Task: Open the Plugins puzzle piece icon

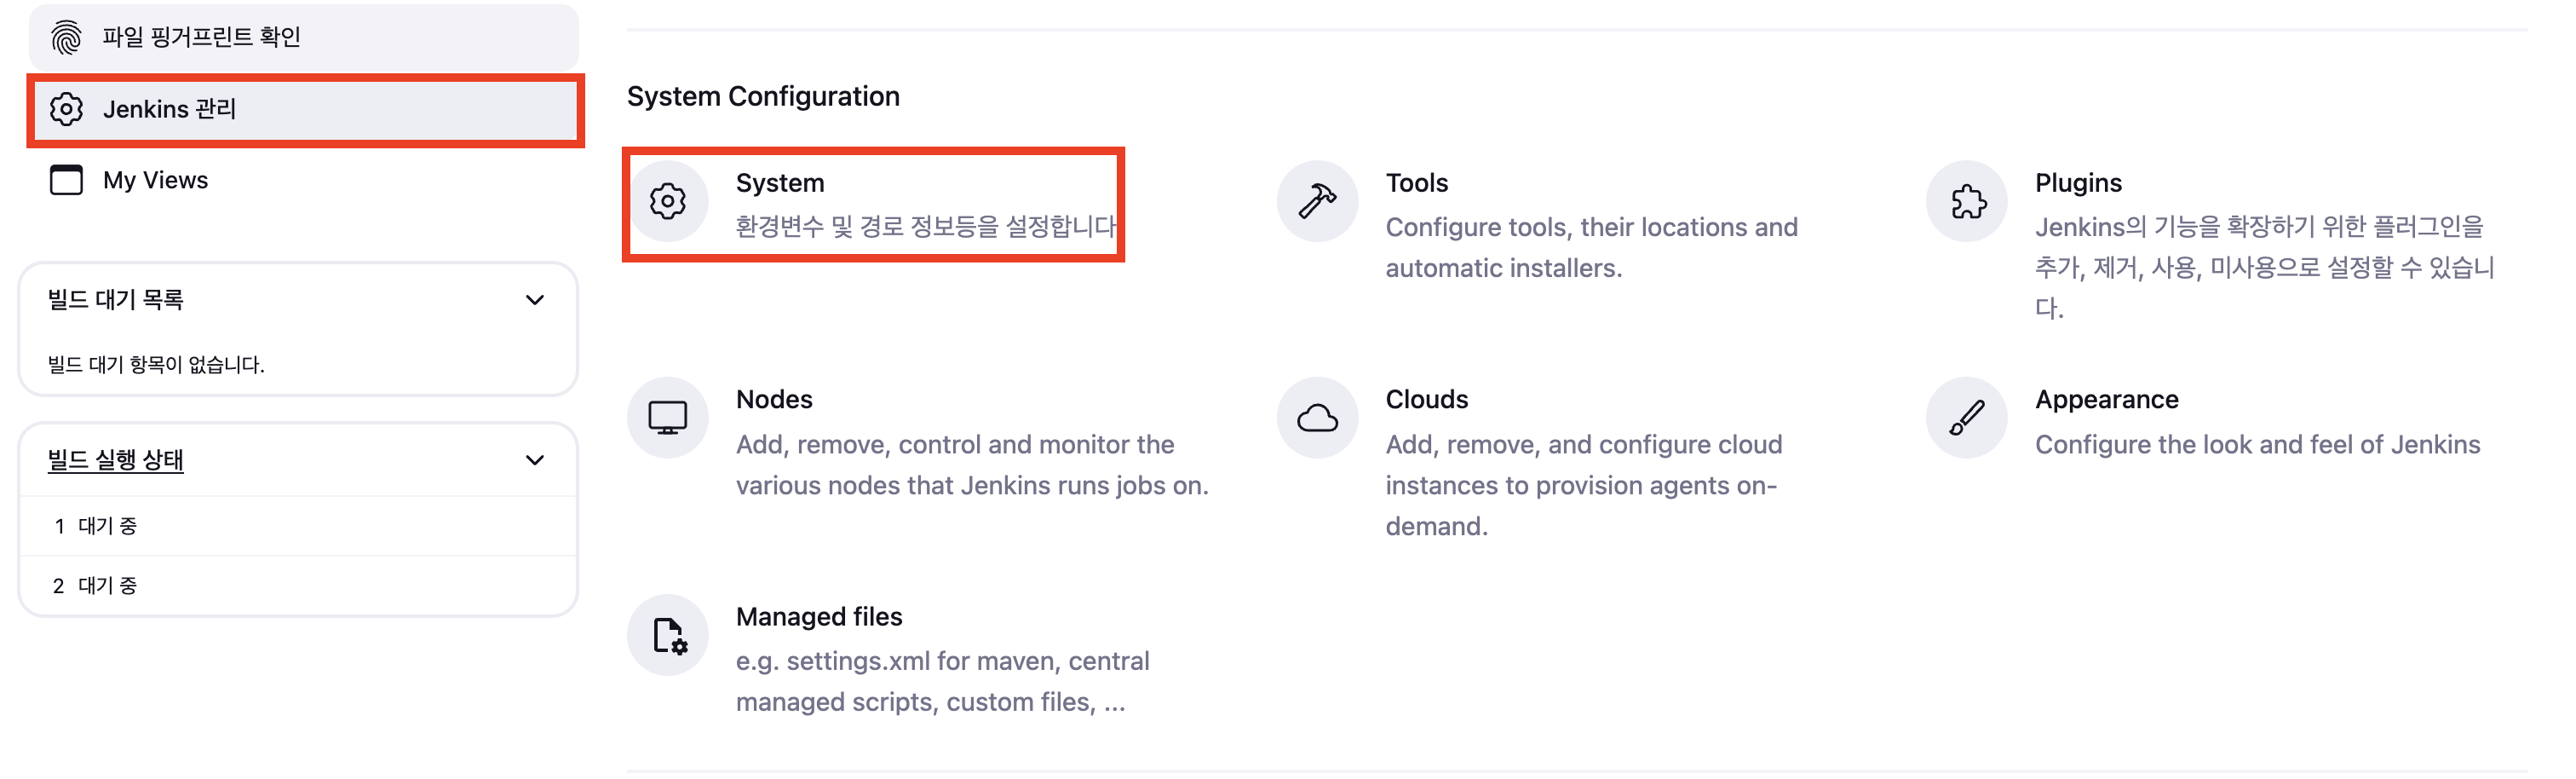Action: coord(1967,202)
